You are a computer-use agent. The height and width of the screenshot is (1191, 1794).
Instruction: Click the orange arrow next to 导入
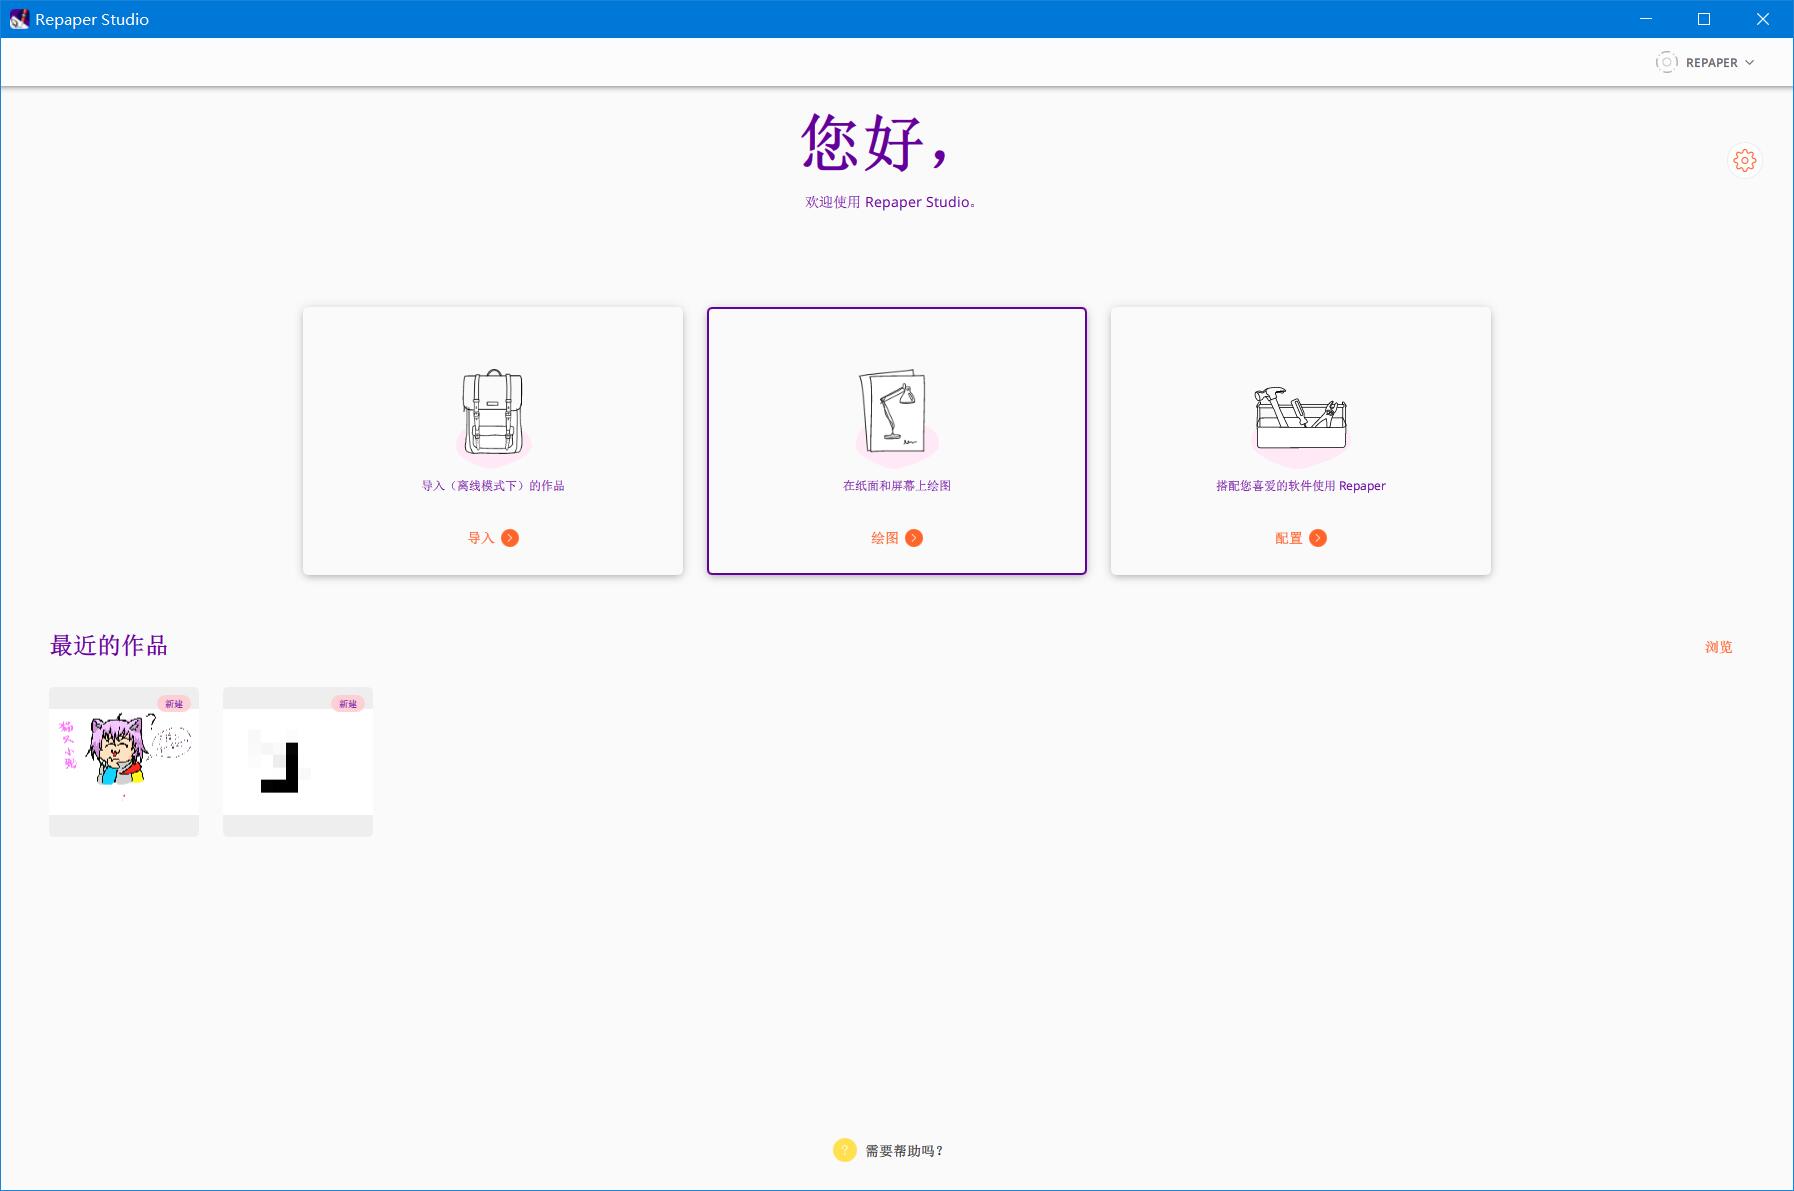(x=510, y=538)
